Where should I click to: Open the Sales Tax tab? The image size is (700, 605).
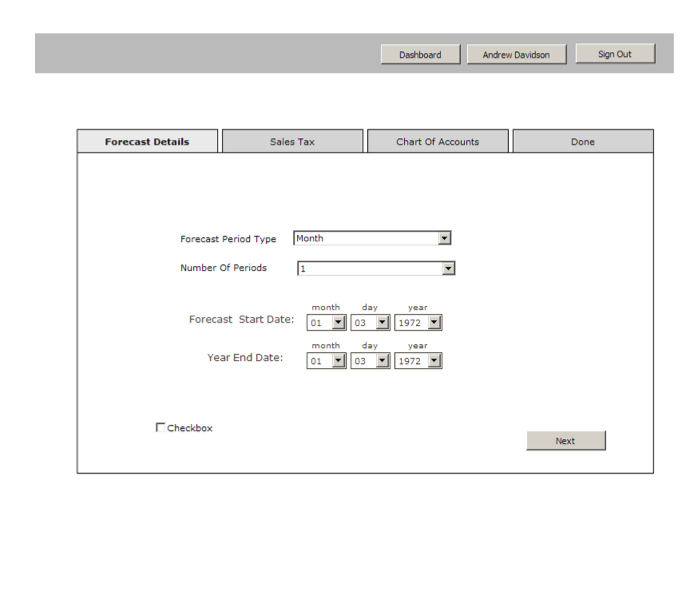[292, 142]
